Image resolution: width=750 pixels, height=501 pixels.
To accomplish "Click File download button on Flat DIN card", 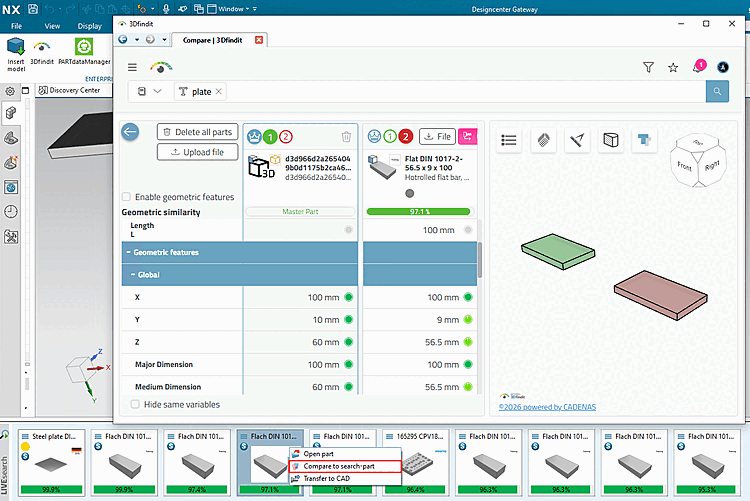I will point(437,136).
